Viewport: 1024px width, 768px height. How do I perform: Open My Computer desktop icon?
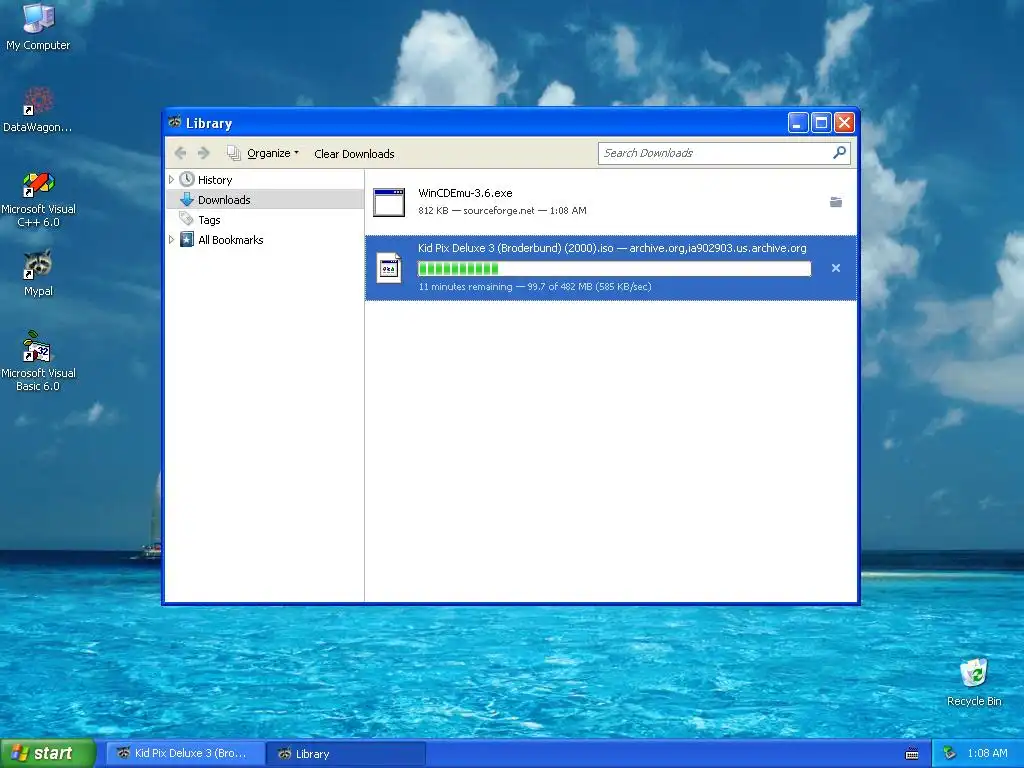[38, 27]
